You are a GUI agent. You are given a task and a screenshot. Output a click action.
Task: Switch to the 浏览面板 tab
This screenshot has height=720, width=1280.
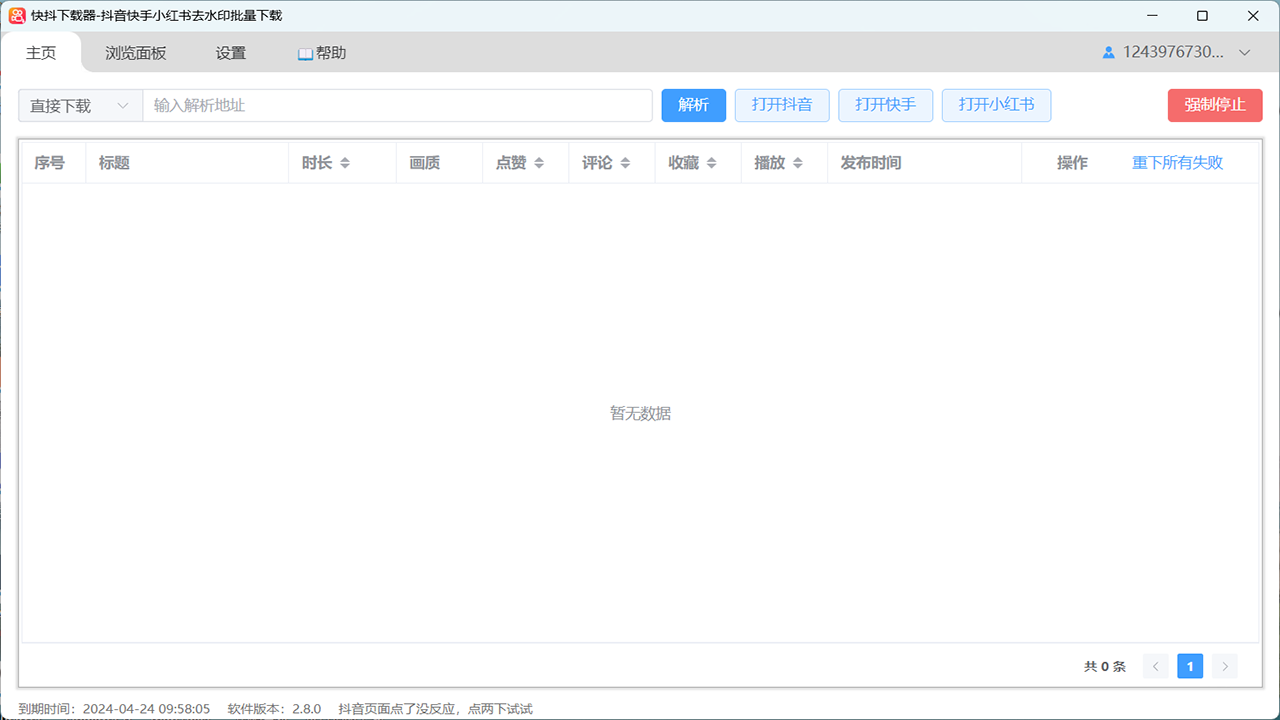tap(135, 52)
